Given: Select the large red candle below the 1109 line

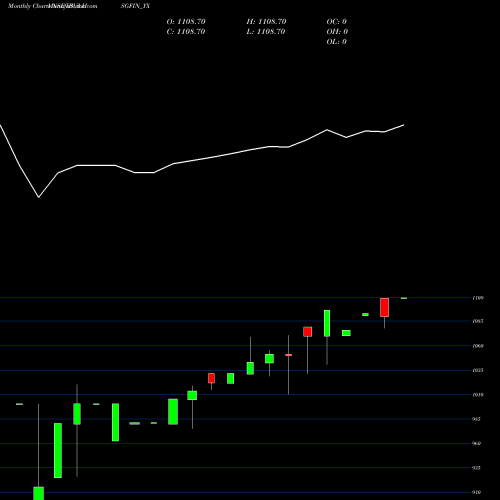Looking at the screenshot, I should click(384, 307).
